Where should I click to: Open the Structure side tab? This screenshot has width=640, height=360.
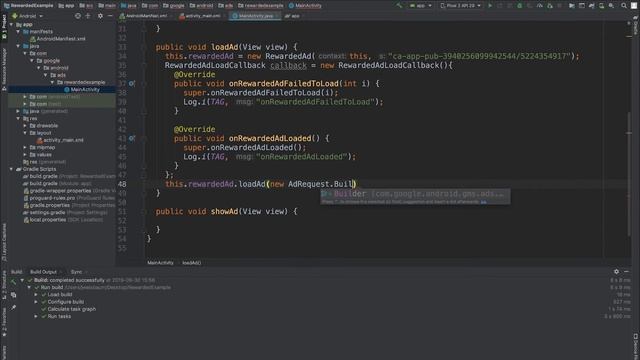click(4, 284)
